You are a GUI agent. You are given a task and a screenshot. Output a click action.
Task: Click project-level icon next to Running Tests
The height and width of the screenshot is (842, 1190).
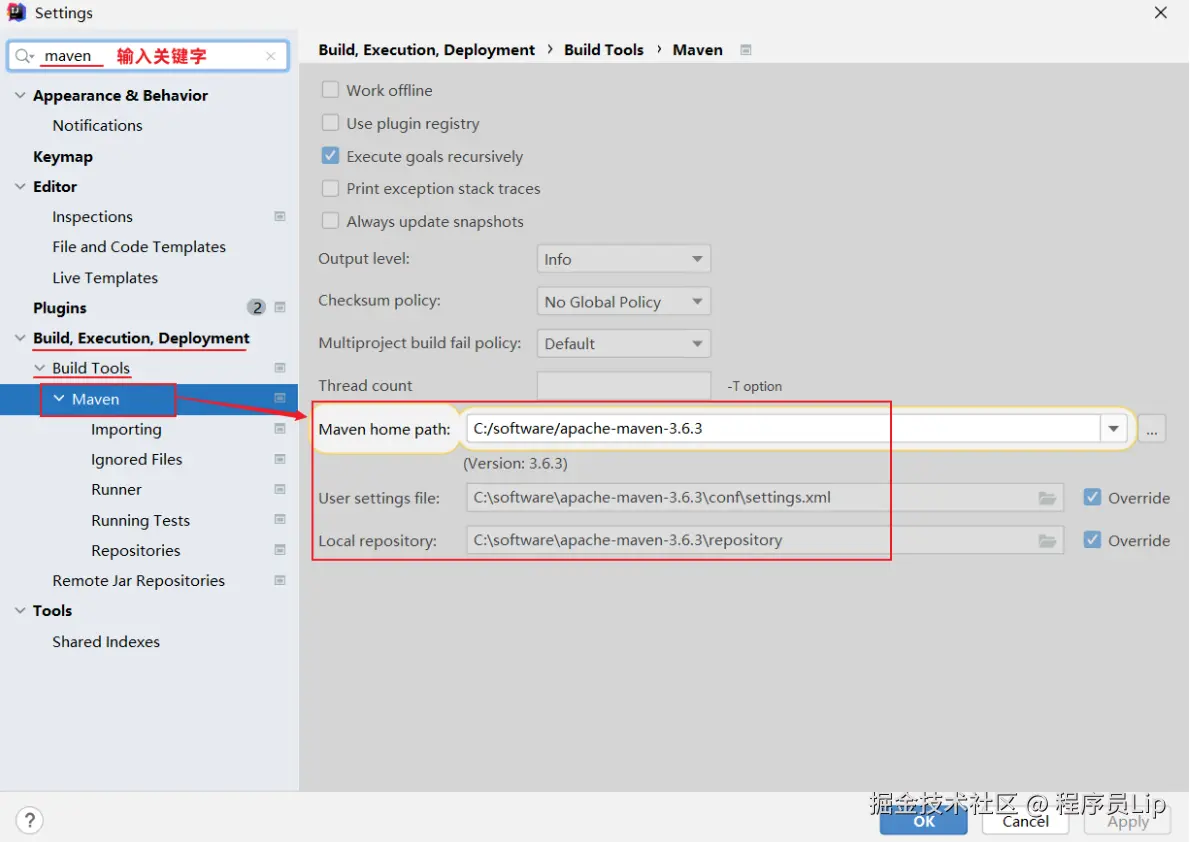[x=279, y=520]
